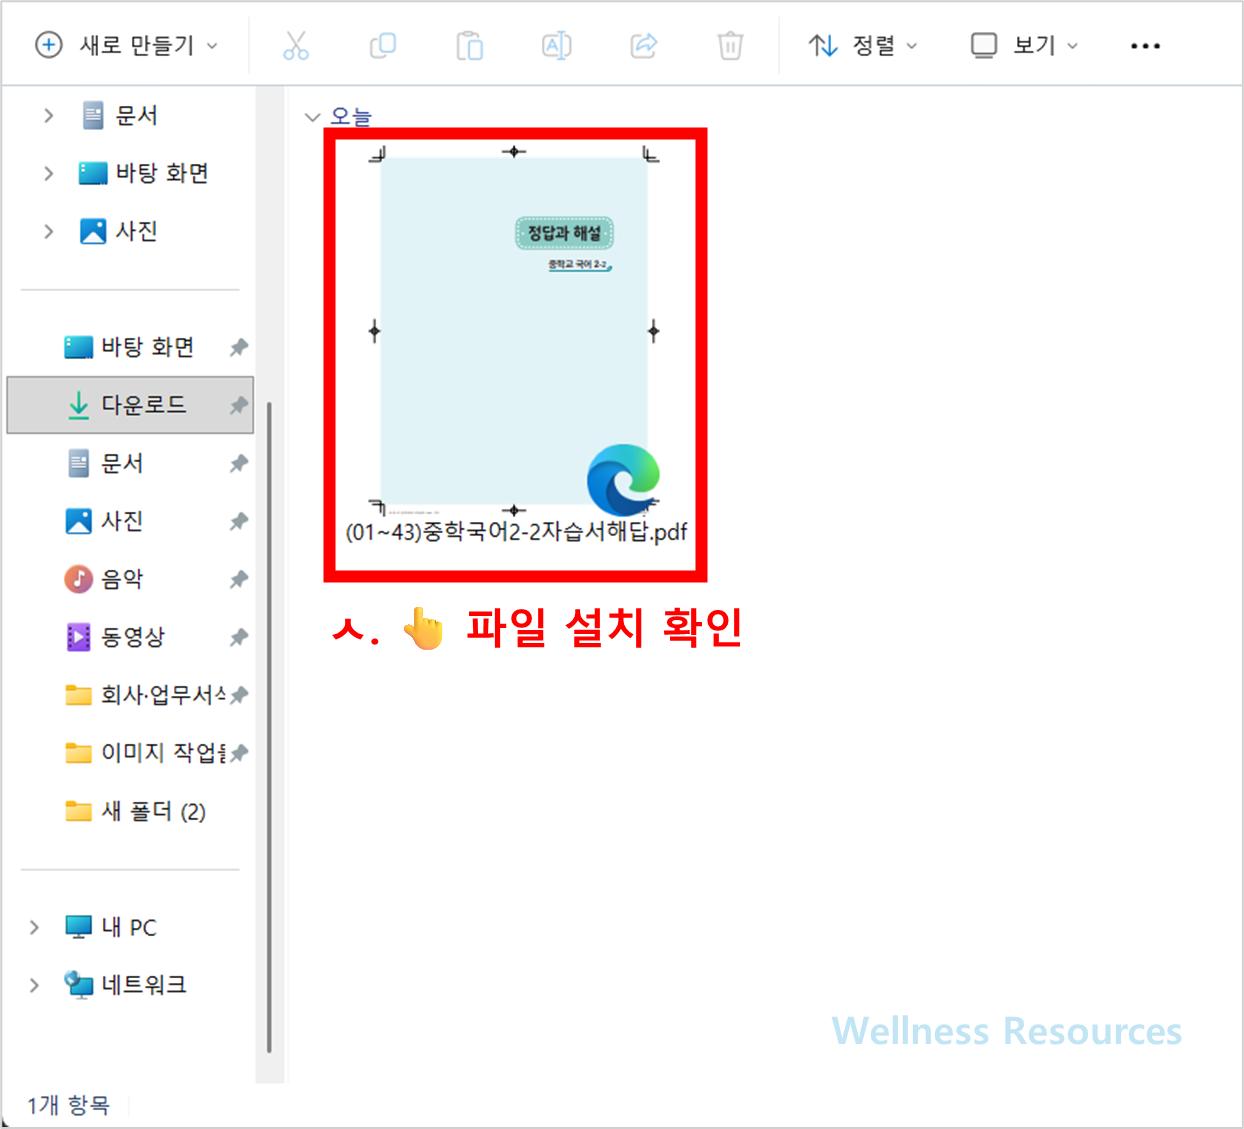Click the navigation pane scrollbar
The height and width of the screenshot is (1129, 1244).
coord(269,725)
